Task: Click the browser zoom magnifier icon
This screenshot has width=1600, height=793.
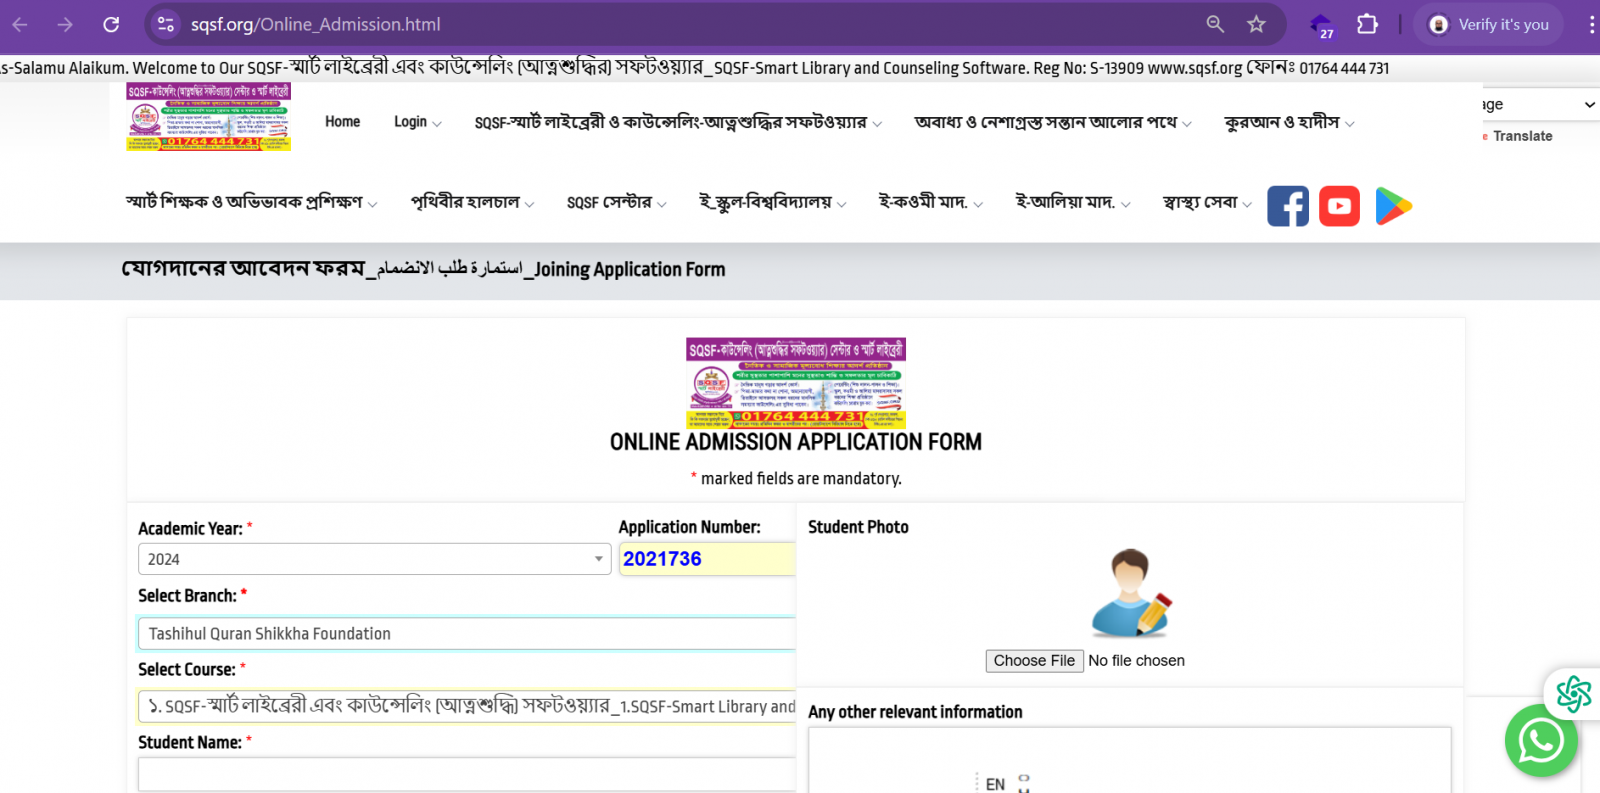Action: (x=1215, y=24)
